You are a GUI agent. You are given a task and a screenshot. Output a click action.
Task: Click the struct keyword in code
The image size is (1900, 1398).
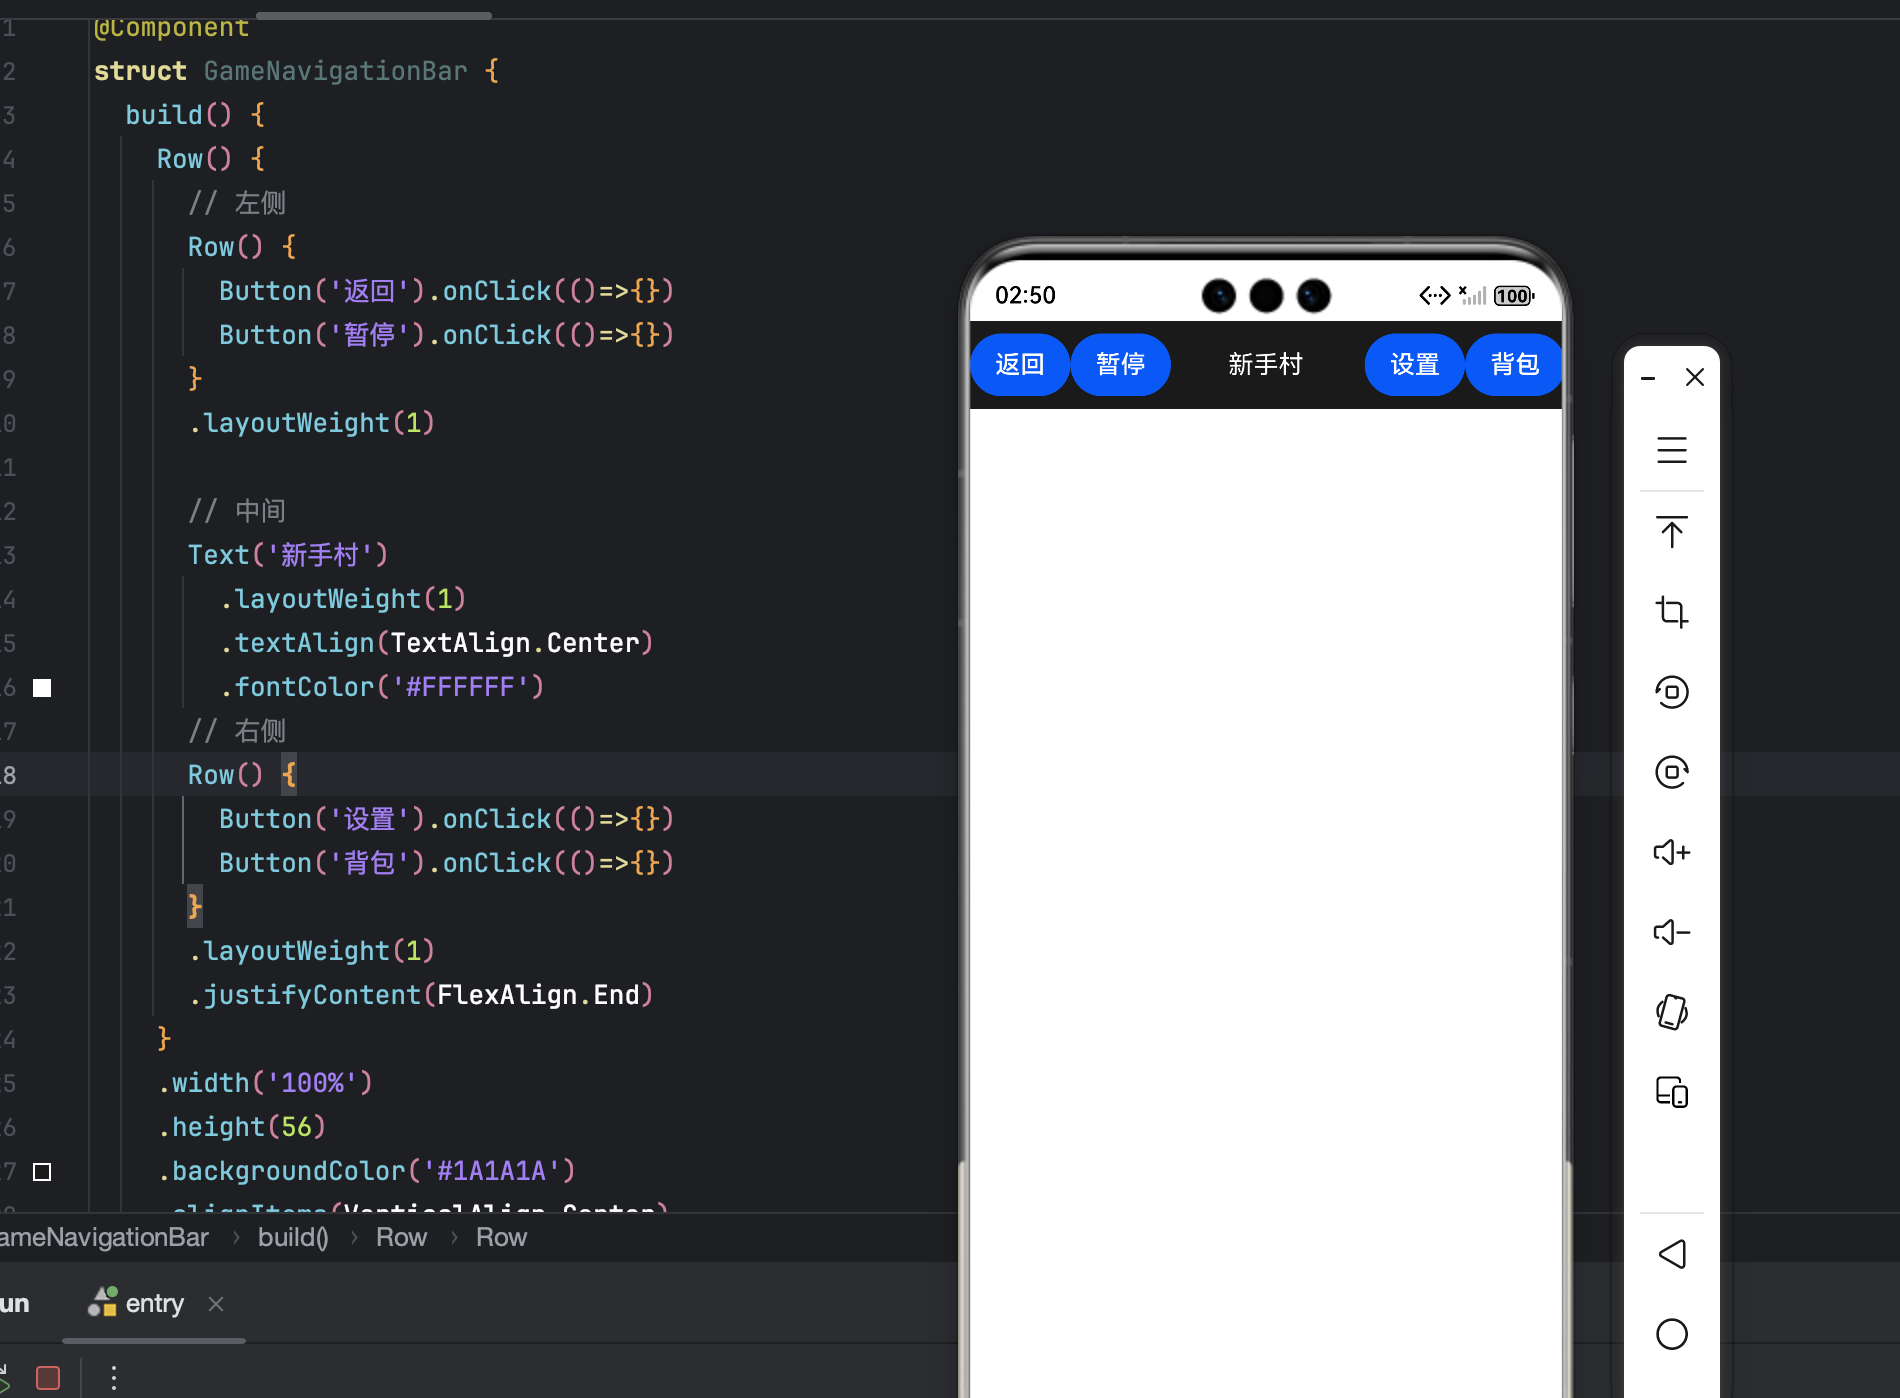click(140, 71)
